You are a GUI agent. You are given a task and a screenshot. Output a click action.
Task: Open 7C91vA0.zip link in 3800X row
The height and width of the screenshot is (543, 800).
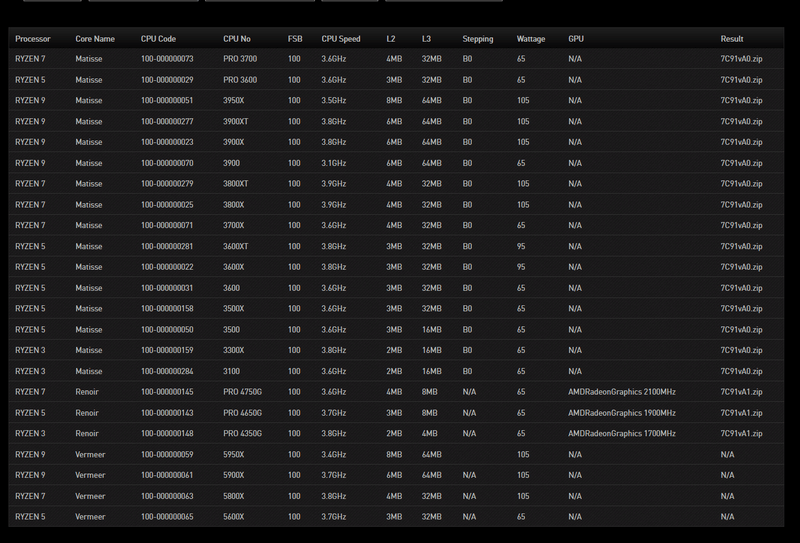coord(741,205)
